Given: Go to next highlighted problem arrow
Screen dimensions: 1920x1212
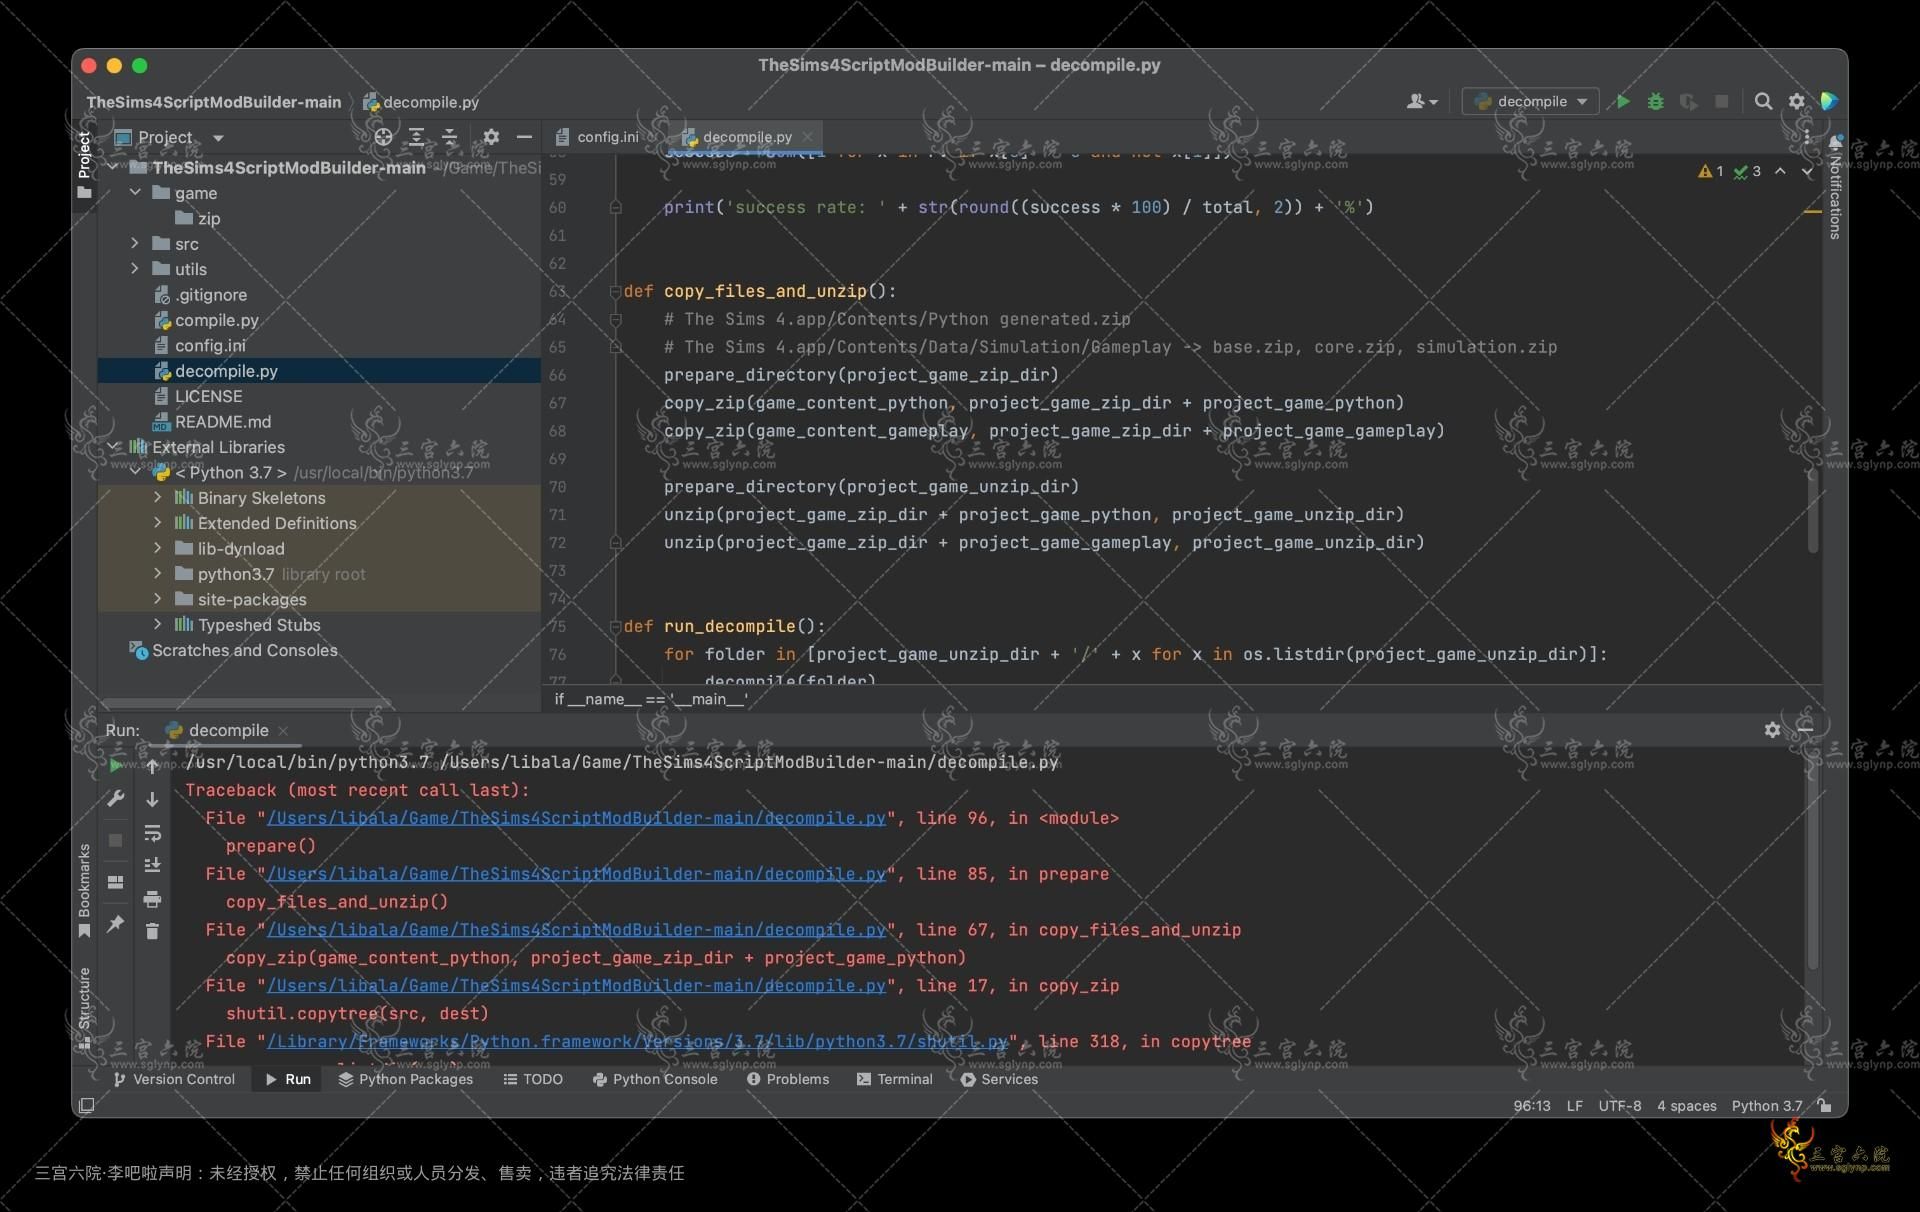Looking at the screenshot, I should [x=1807, y=172].
